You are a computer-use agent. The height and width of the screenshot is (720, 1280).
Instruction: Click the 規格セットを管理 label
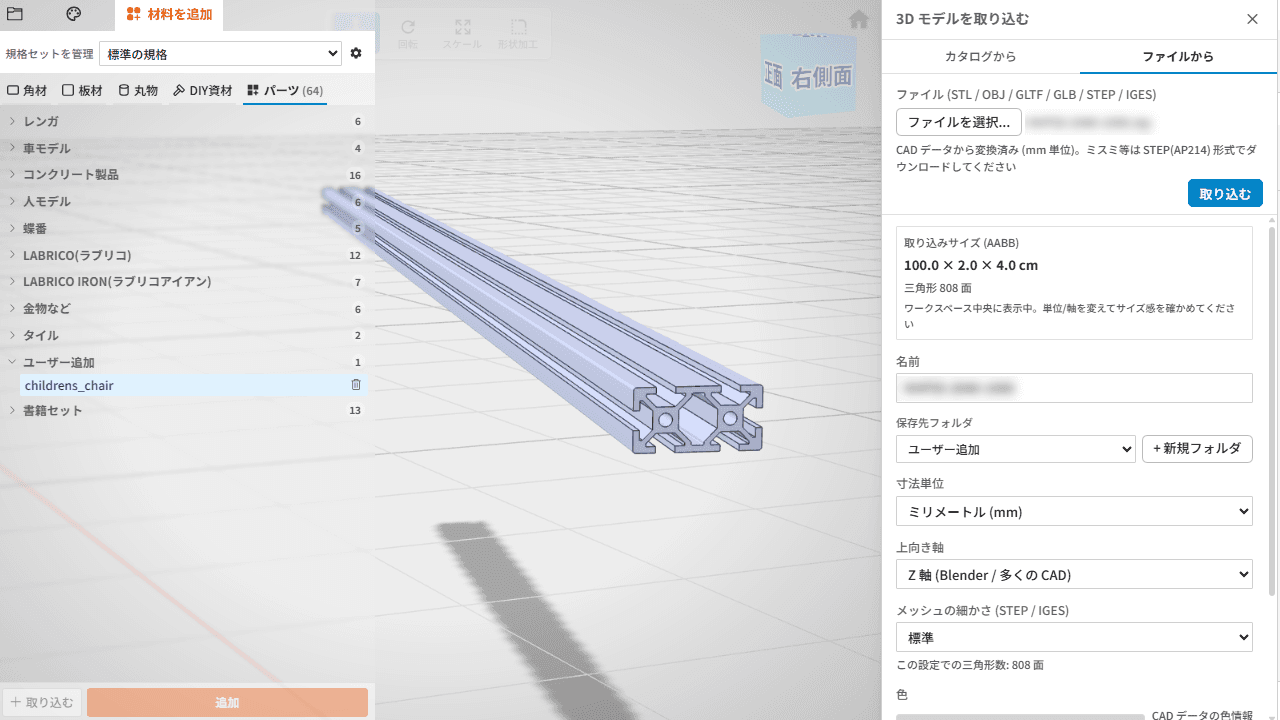tap(49, 54)
